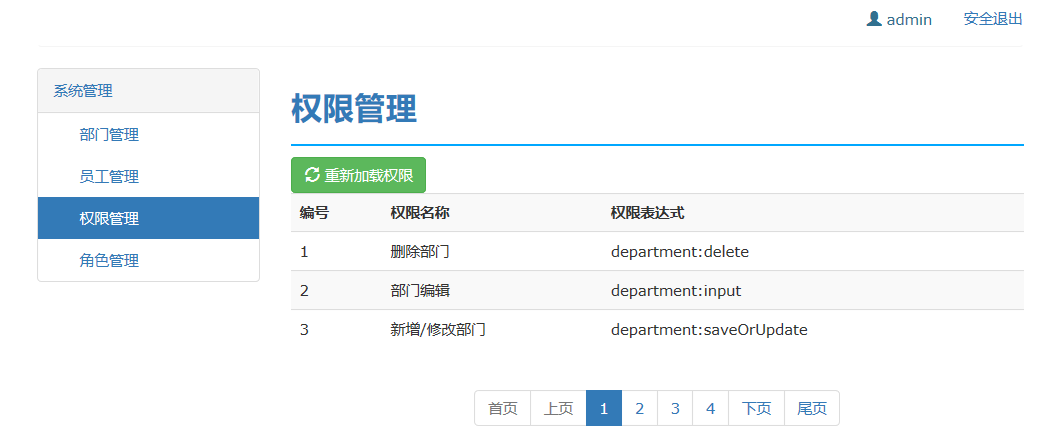The height and width of the screenshot is (439, 1064).
Task: Select the active 权限管理 sidebar item
Action: click(x=109, y=219)
